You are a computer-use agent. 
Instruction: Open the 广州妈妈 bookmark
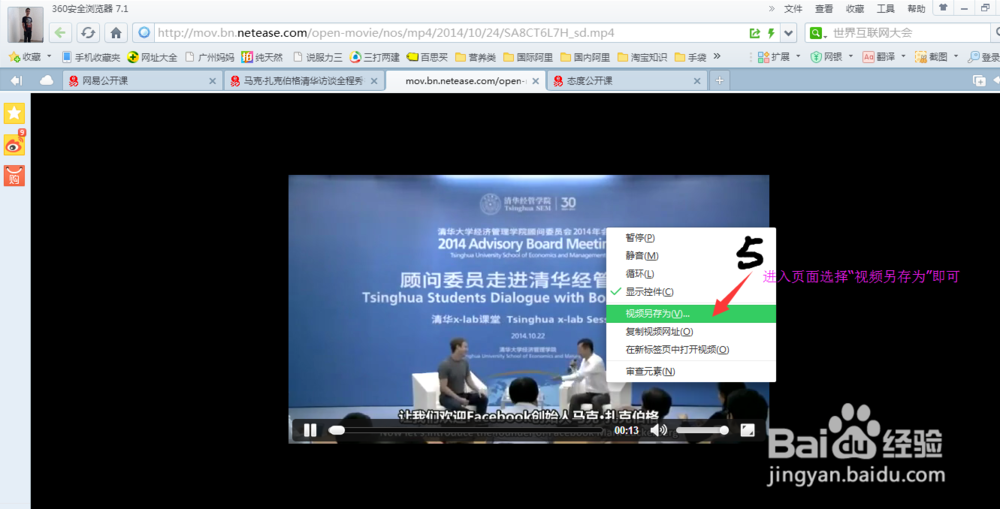coord(210,57)
